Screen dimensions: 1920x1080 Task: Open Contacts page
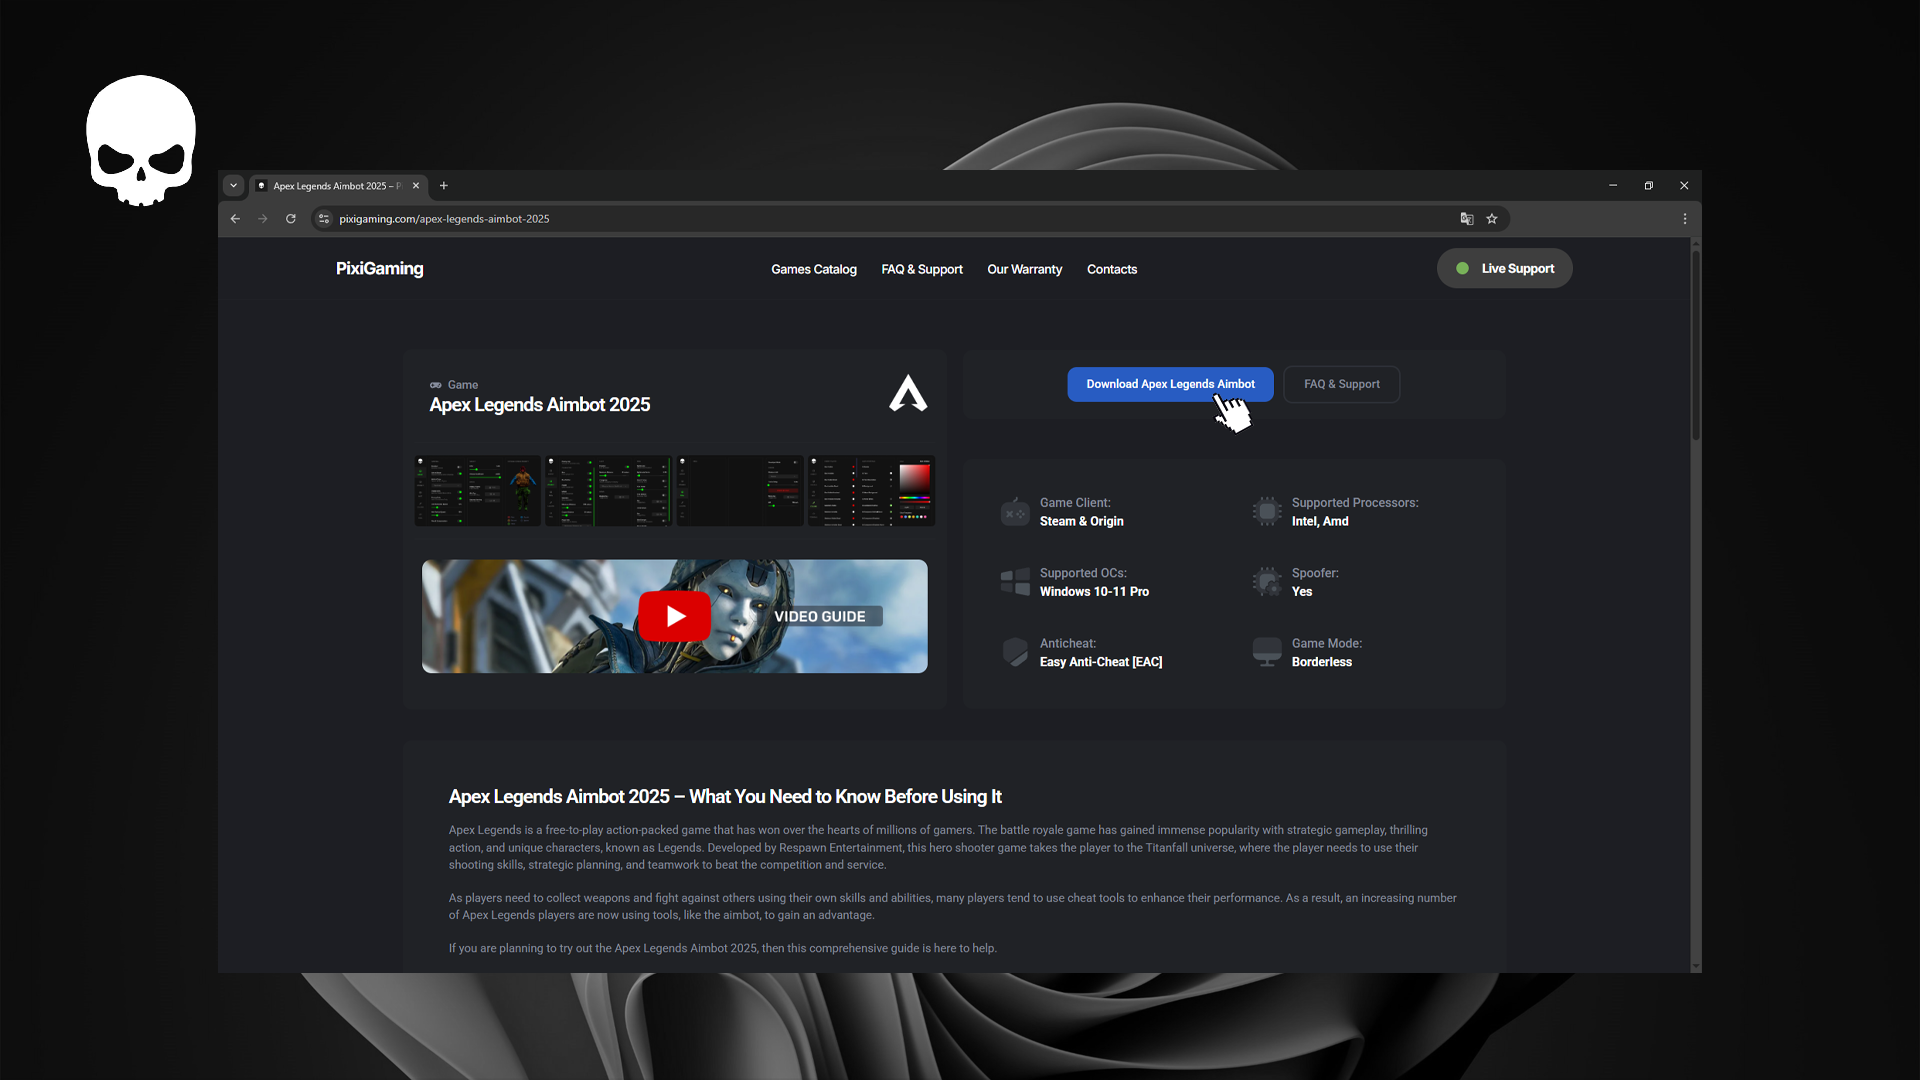click(1112, 270)
